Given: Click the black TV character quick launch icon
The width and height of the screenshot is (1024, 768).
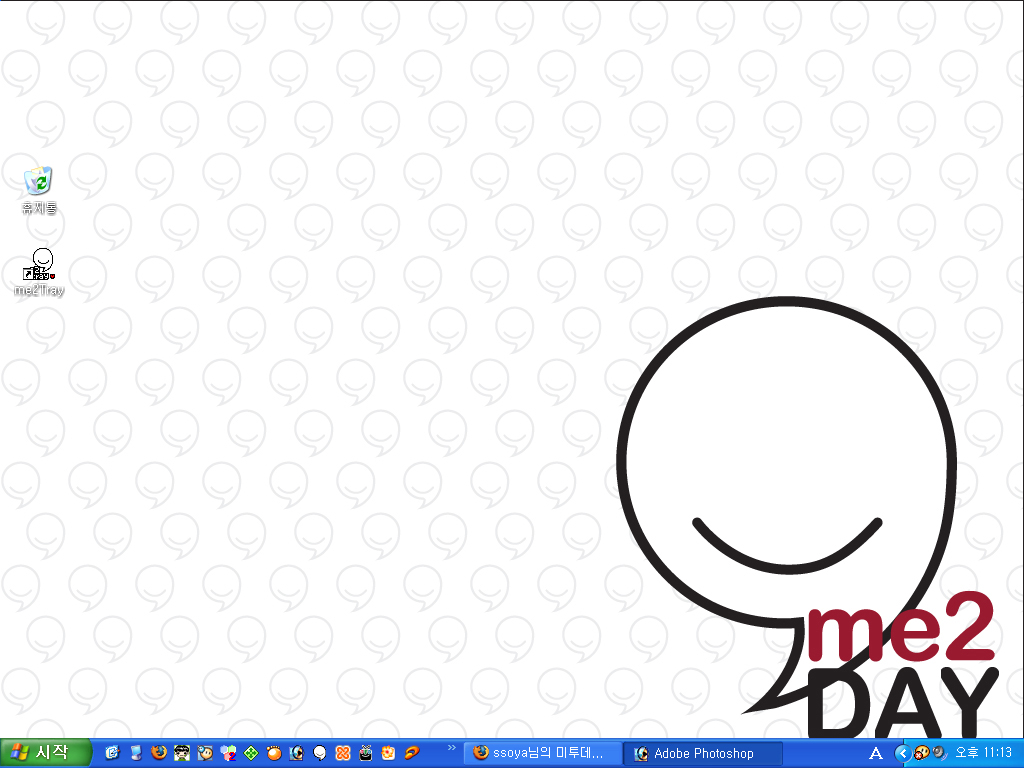Looking at the screenshot, I should [366, 753].
